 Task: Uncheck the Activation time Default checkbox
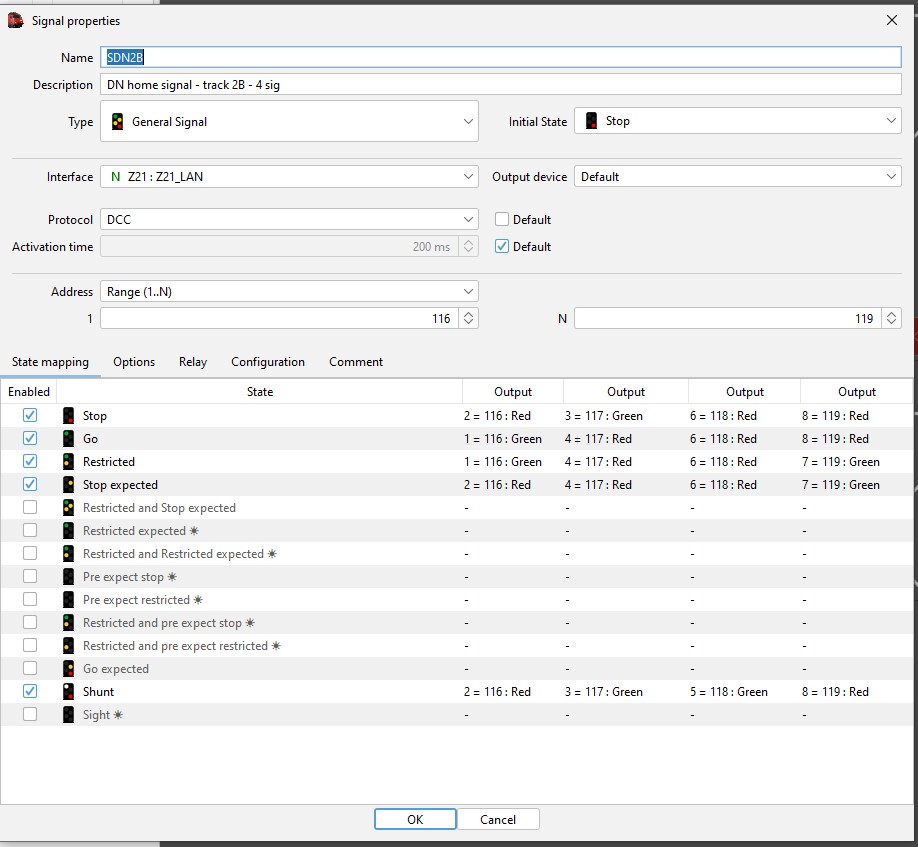click(502, 247)
